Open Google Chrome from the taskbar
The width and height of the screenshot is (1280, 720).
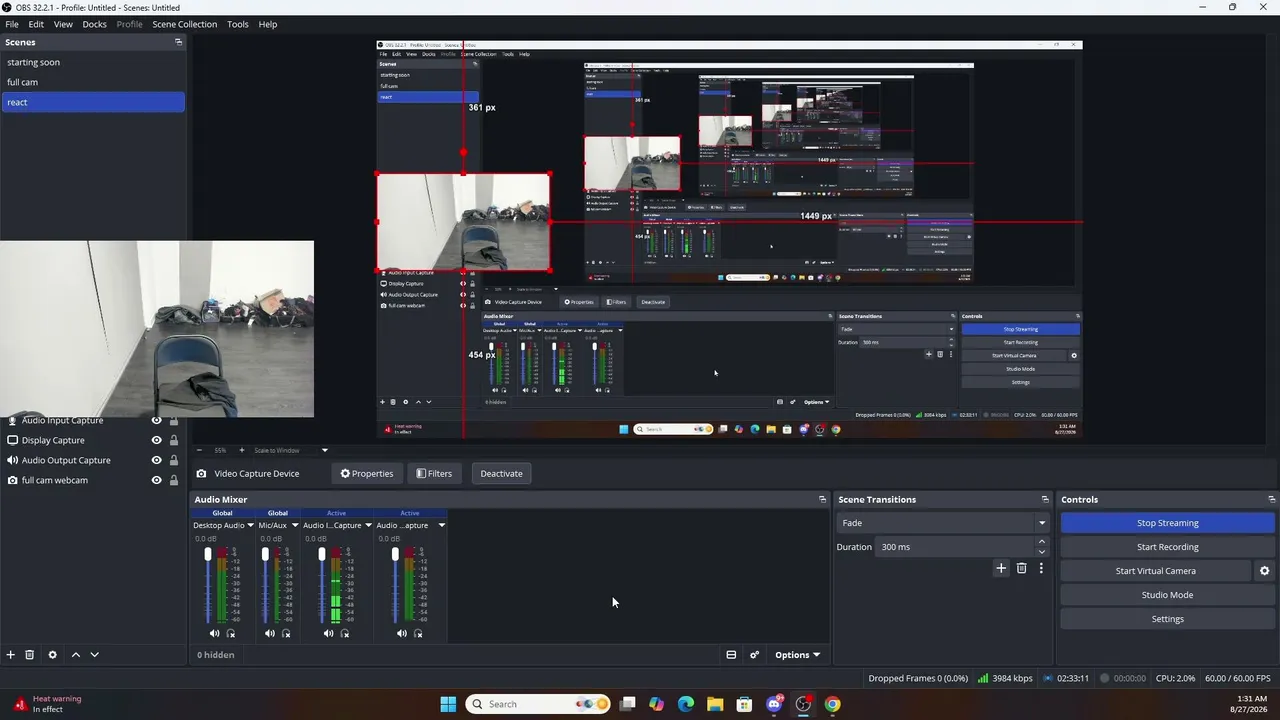tap(832, 704)
